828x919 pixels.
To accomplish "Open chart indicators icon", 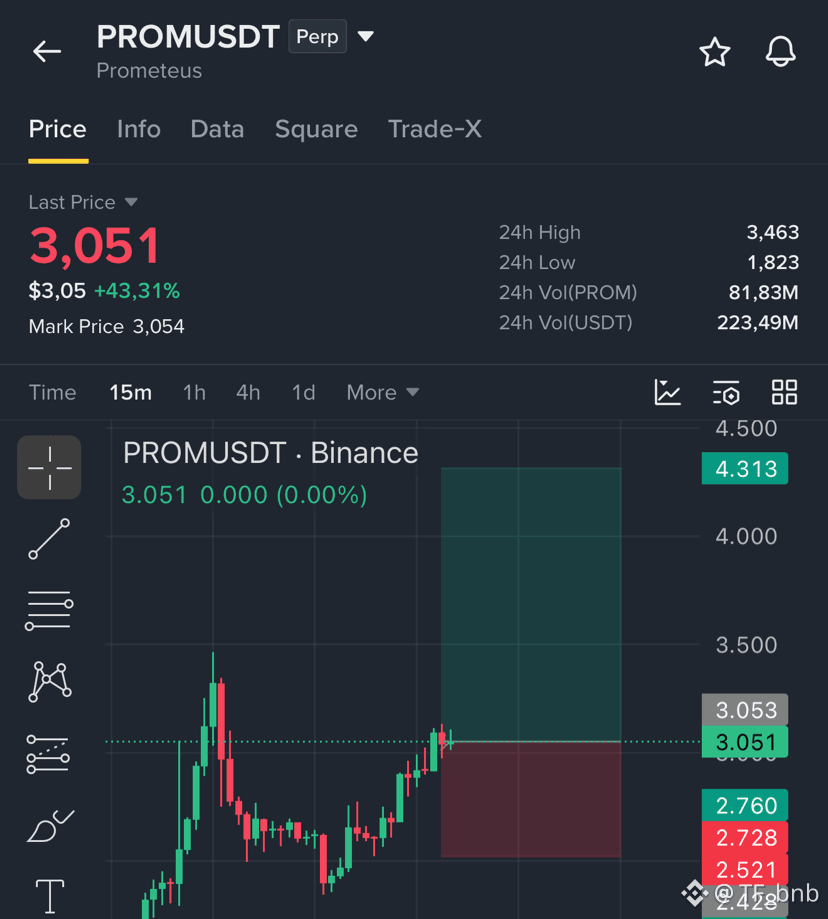I will (667, 392).
